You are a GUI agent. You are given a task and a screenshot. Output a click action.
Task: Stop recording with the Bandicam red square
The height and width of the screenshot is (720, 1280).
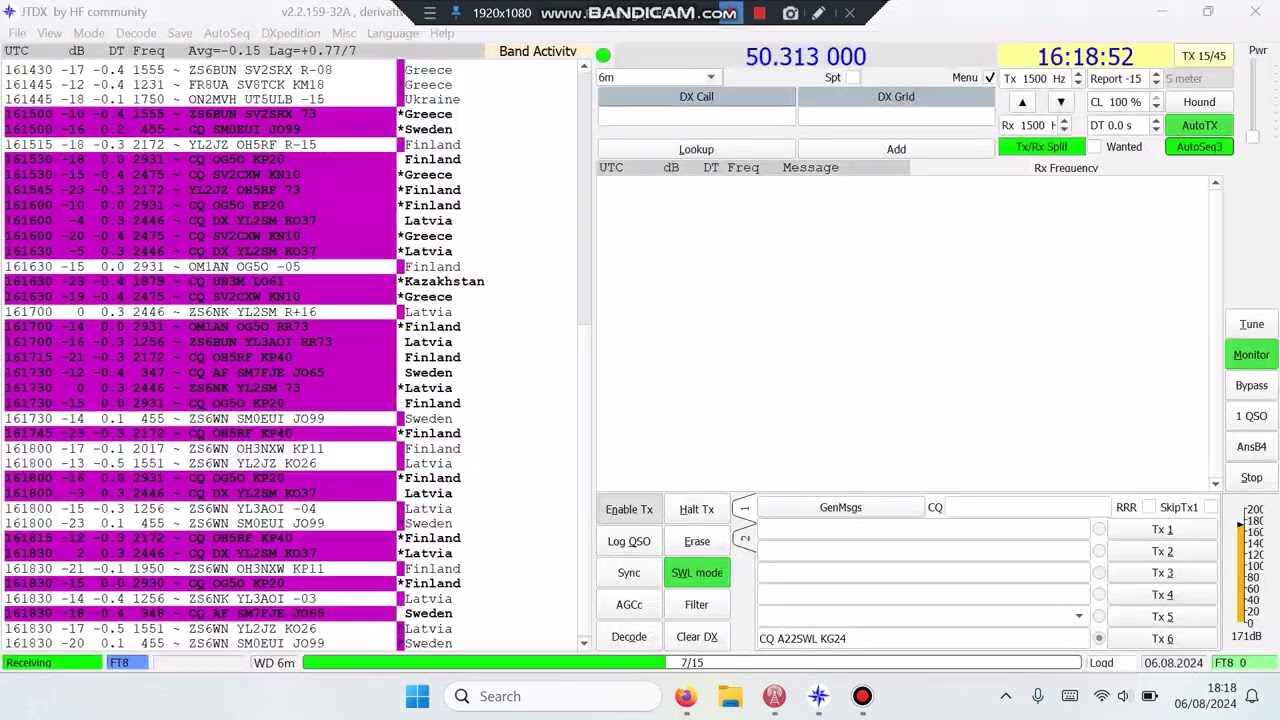(x=759, y=13)
